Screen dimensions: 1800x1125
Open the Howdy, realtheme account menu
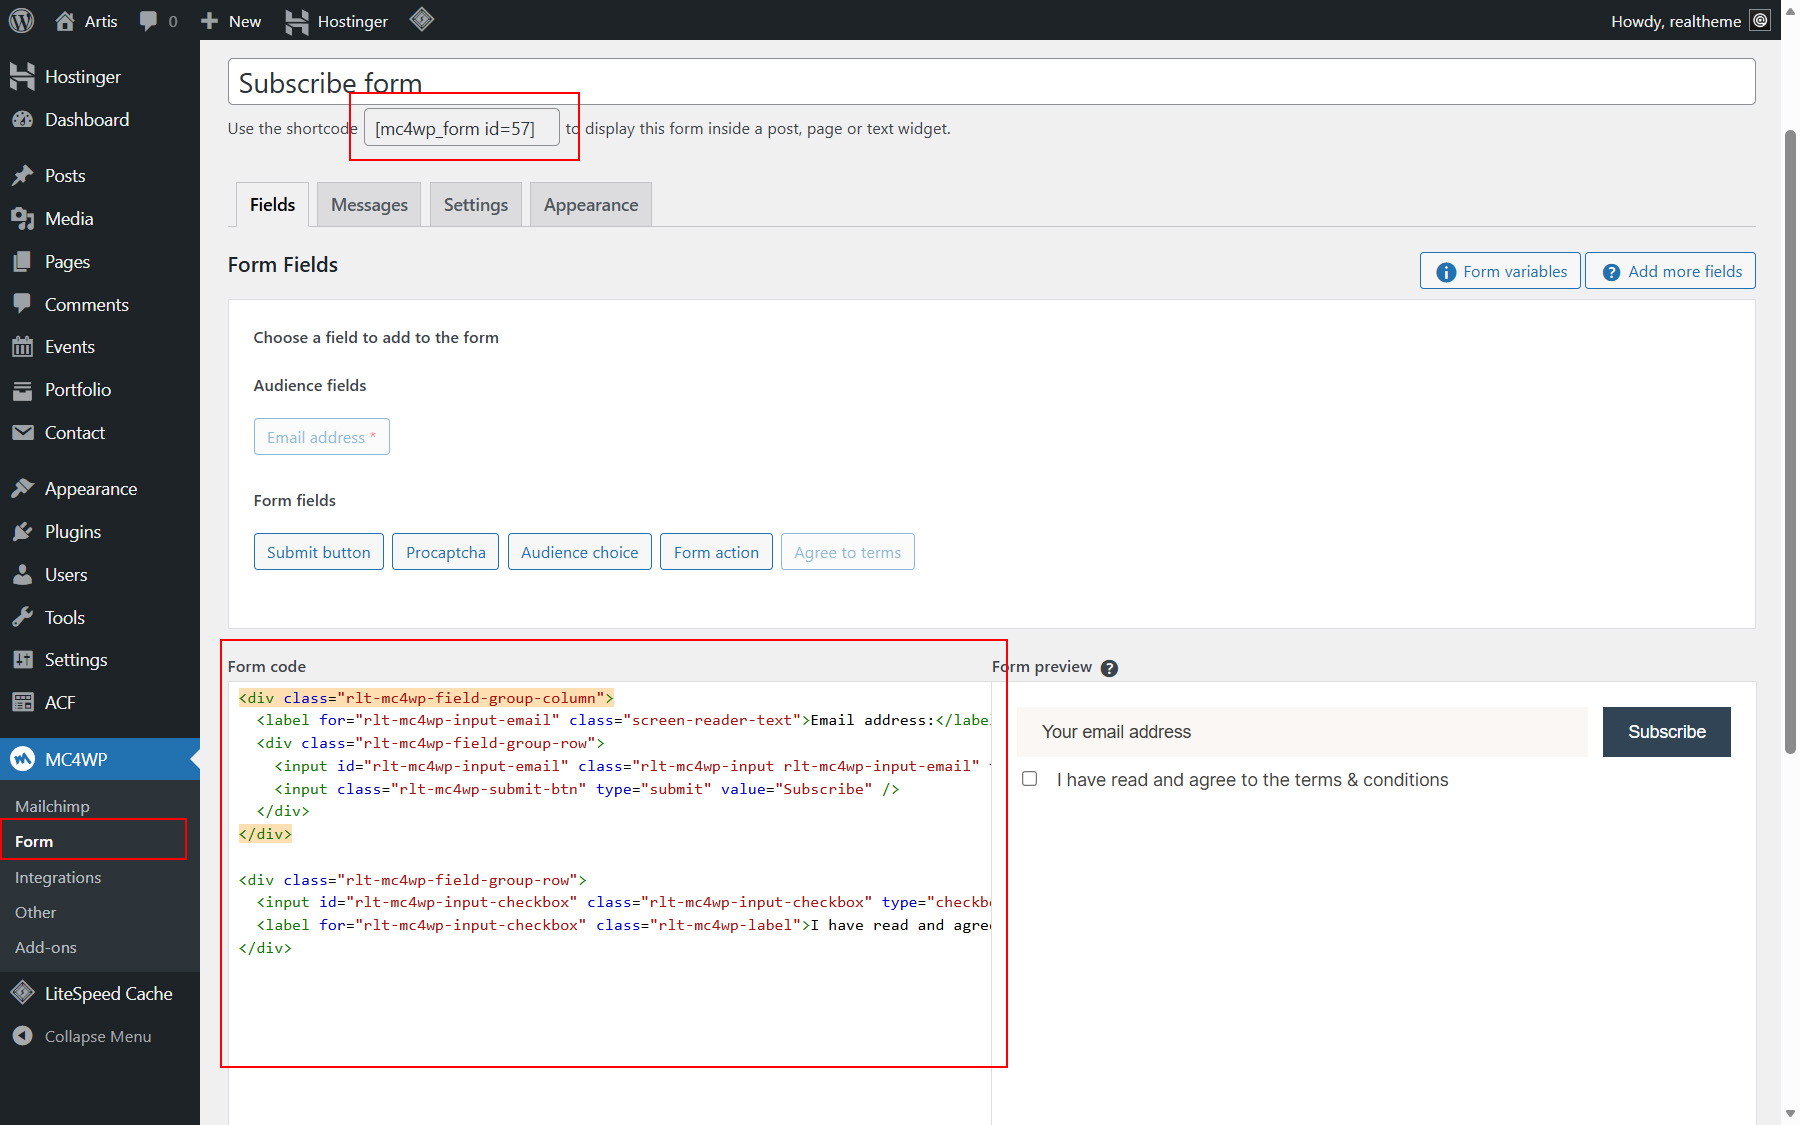(x=1676, y=21)
